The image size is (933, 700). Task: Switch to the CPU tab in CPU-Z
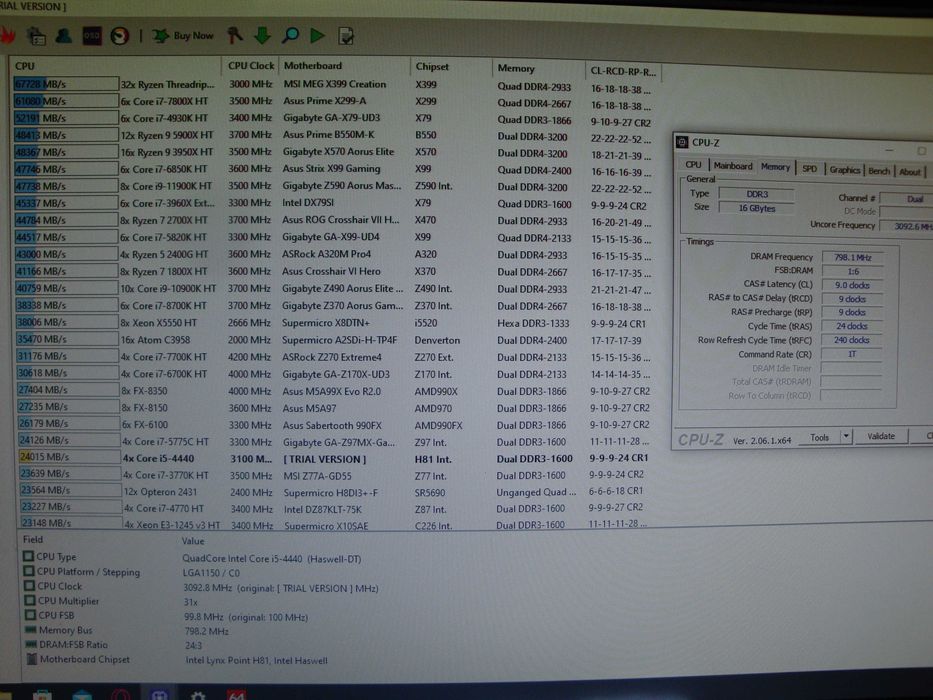click(693, 165)
